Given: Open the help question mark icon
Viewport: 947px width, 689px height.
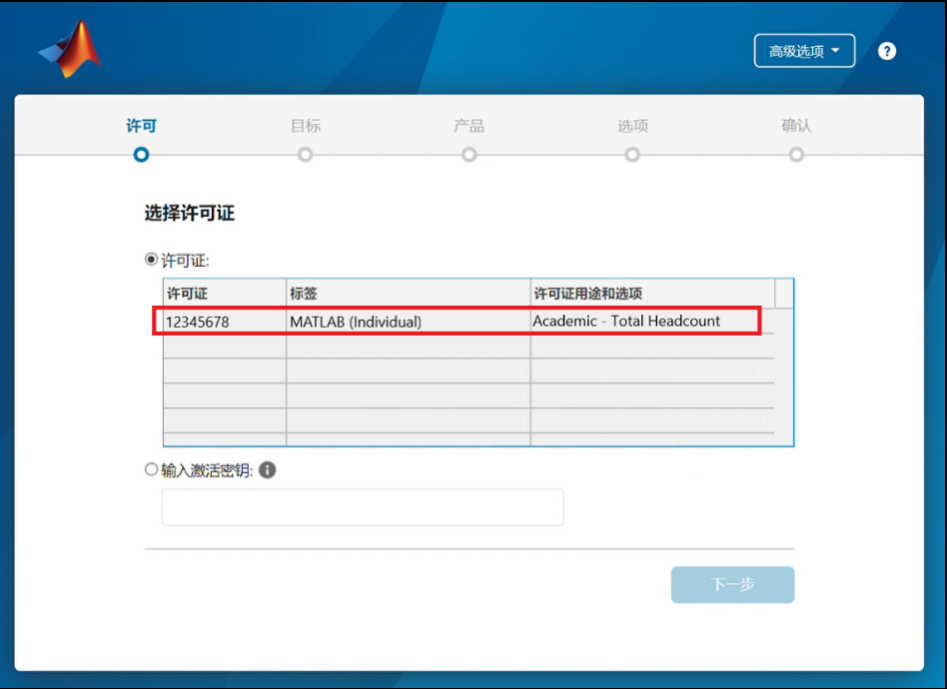Looking at the screenshot, I should (886, 51).
